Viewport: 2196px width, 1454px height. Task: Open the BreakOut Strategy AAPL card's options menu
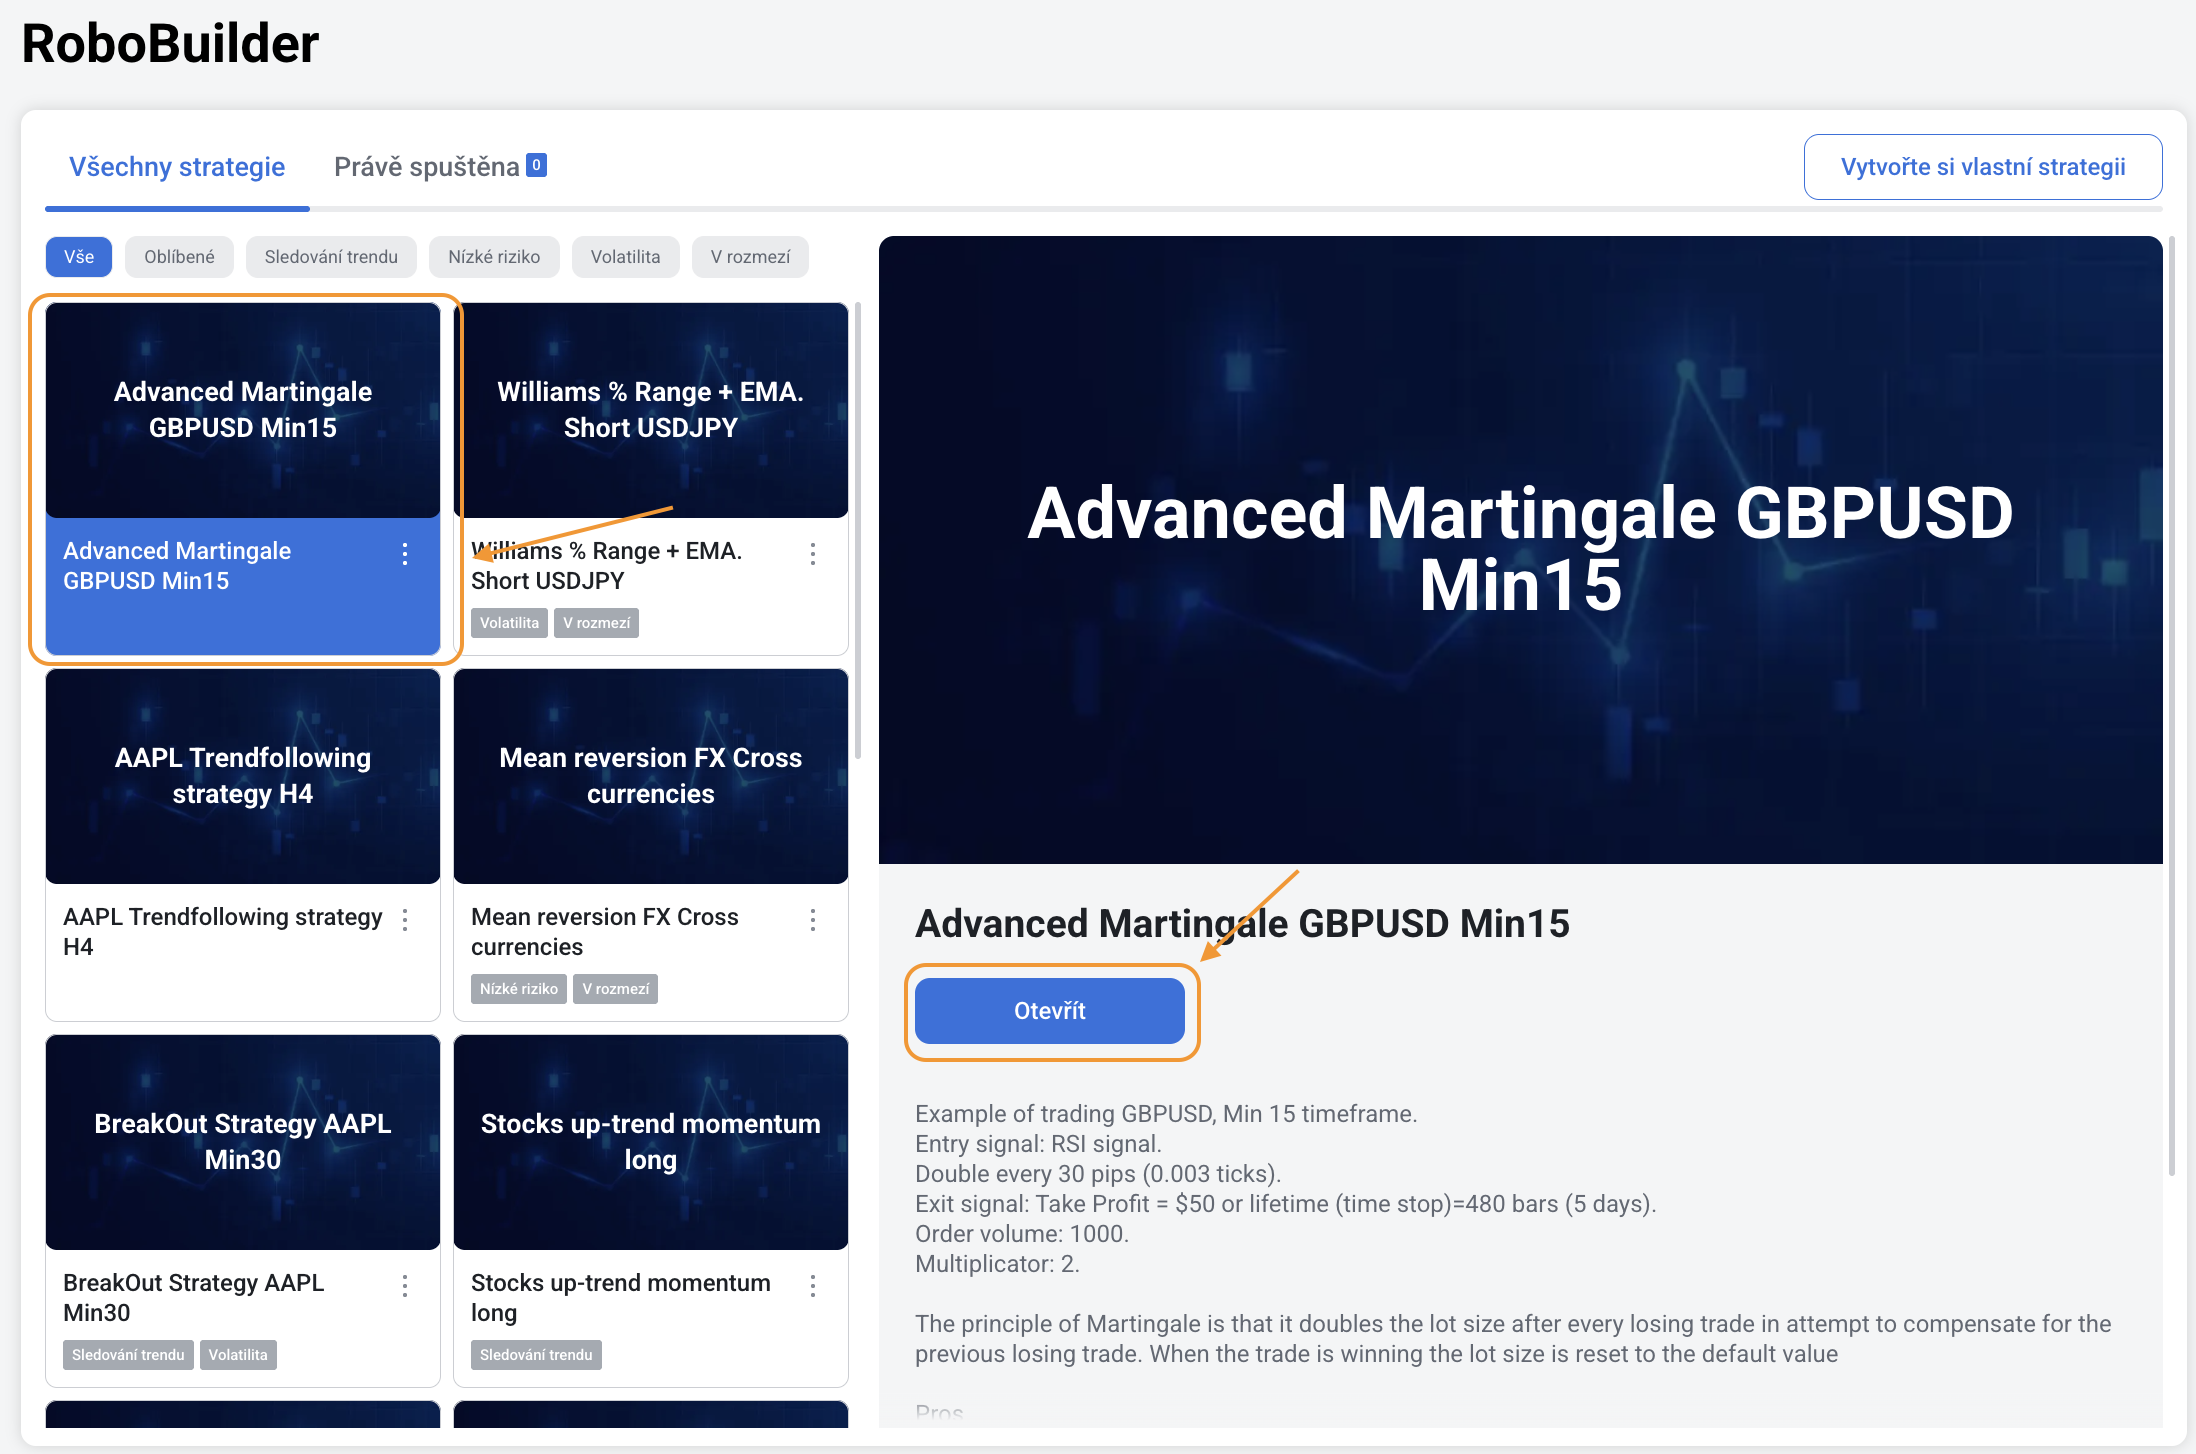click(405, 1286)
